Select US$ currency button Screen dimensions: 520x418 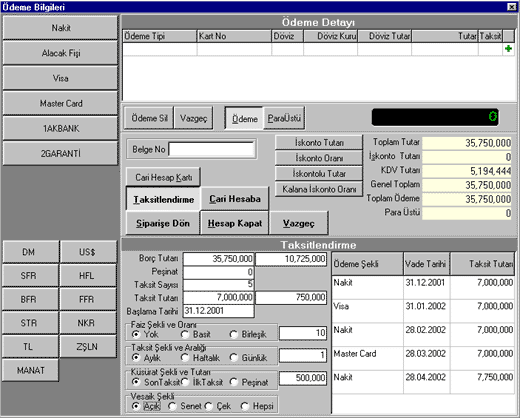click(88, 252)
